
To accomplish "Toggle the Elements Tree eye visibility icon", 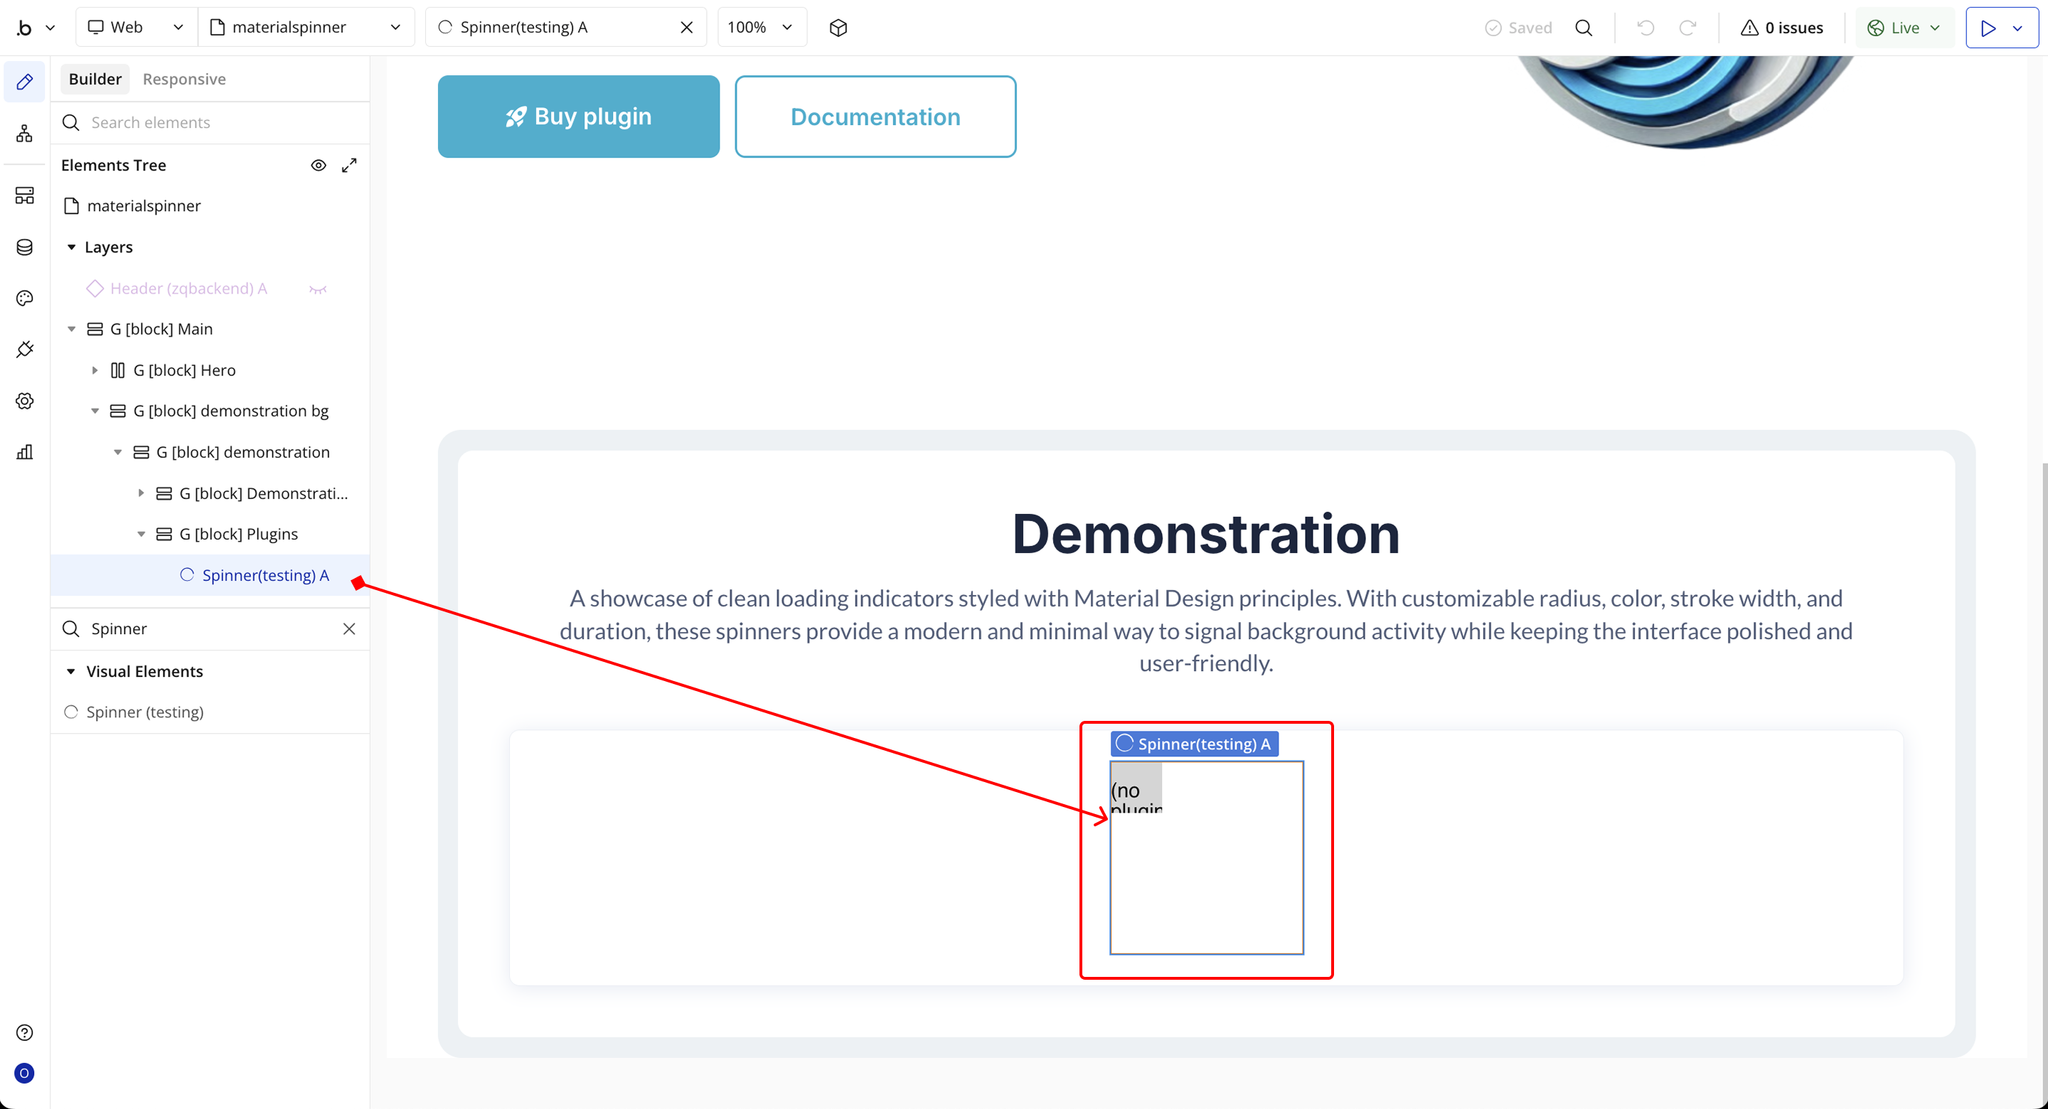I will [318, 165].
